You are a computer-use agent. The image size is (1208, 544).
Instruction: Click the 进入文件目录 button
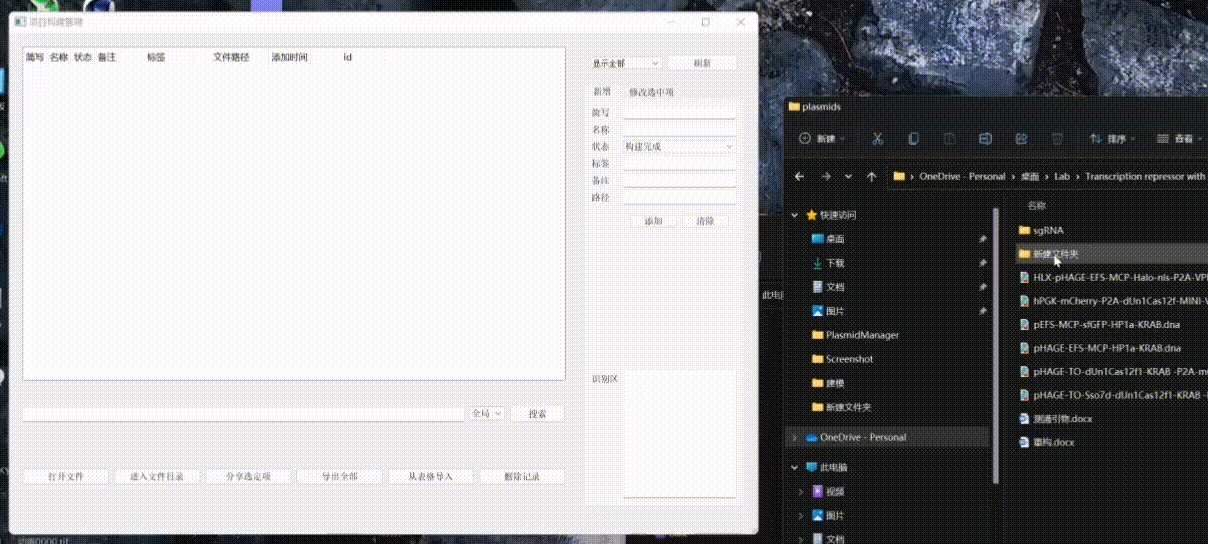157,476
